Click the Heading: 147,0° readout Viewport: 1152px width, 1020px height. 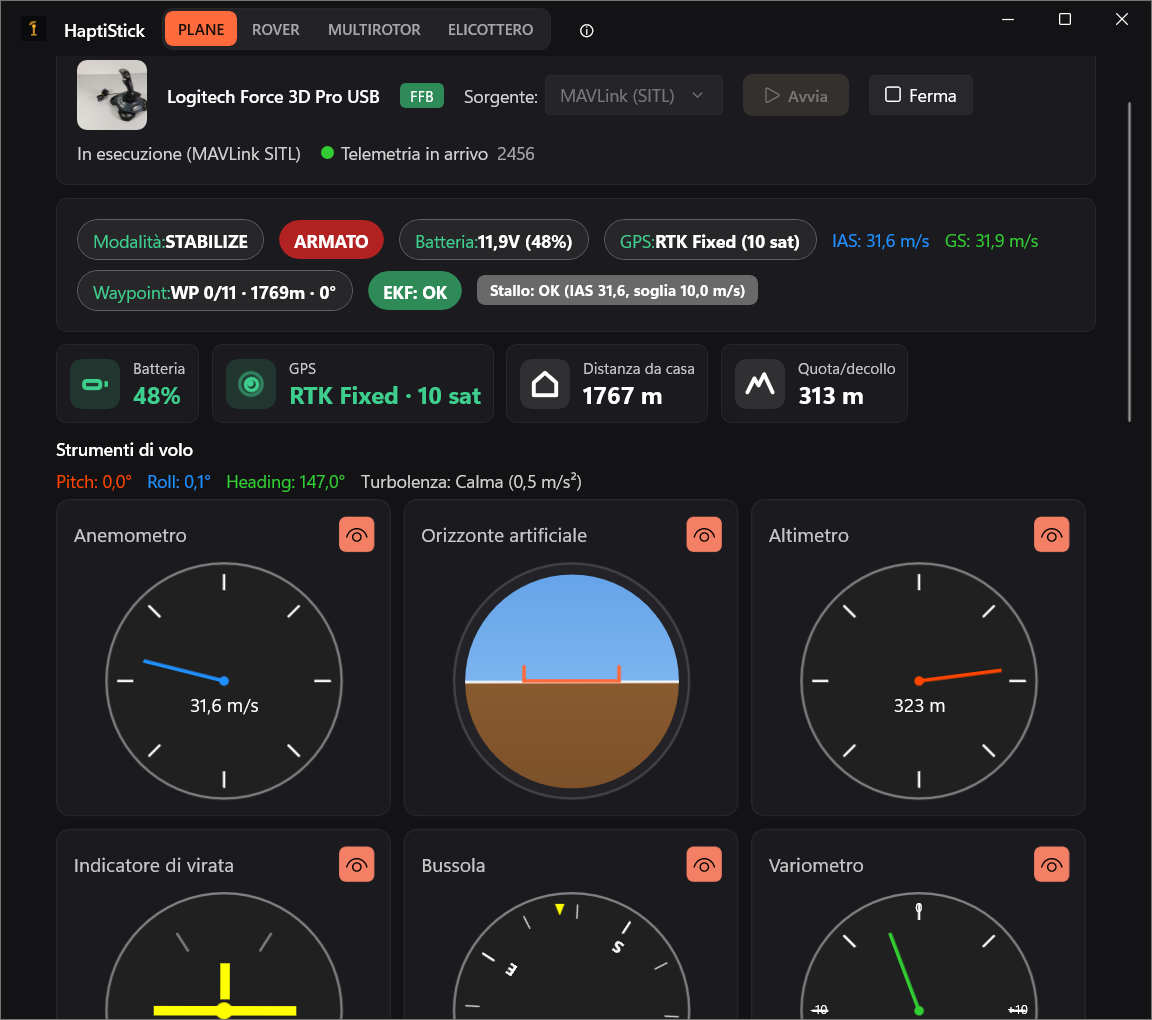tap(285, 482)
